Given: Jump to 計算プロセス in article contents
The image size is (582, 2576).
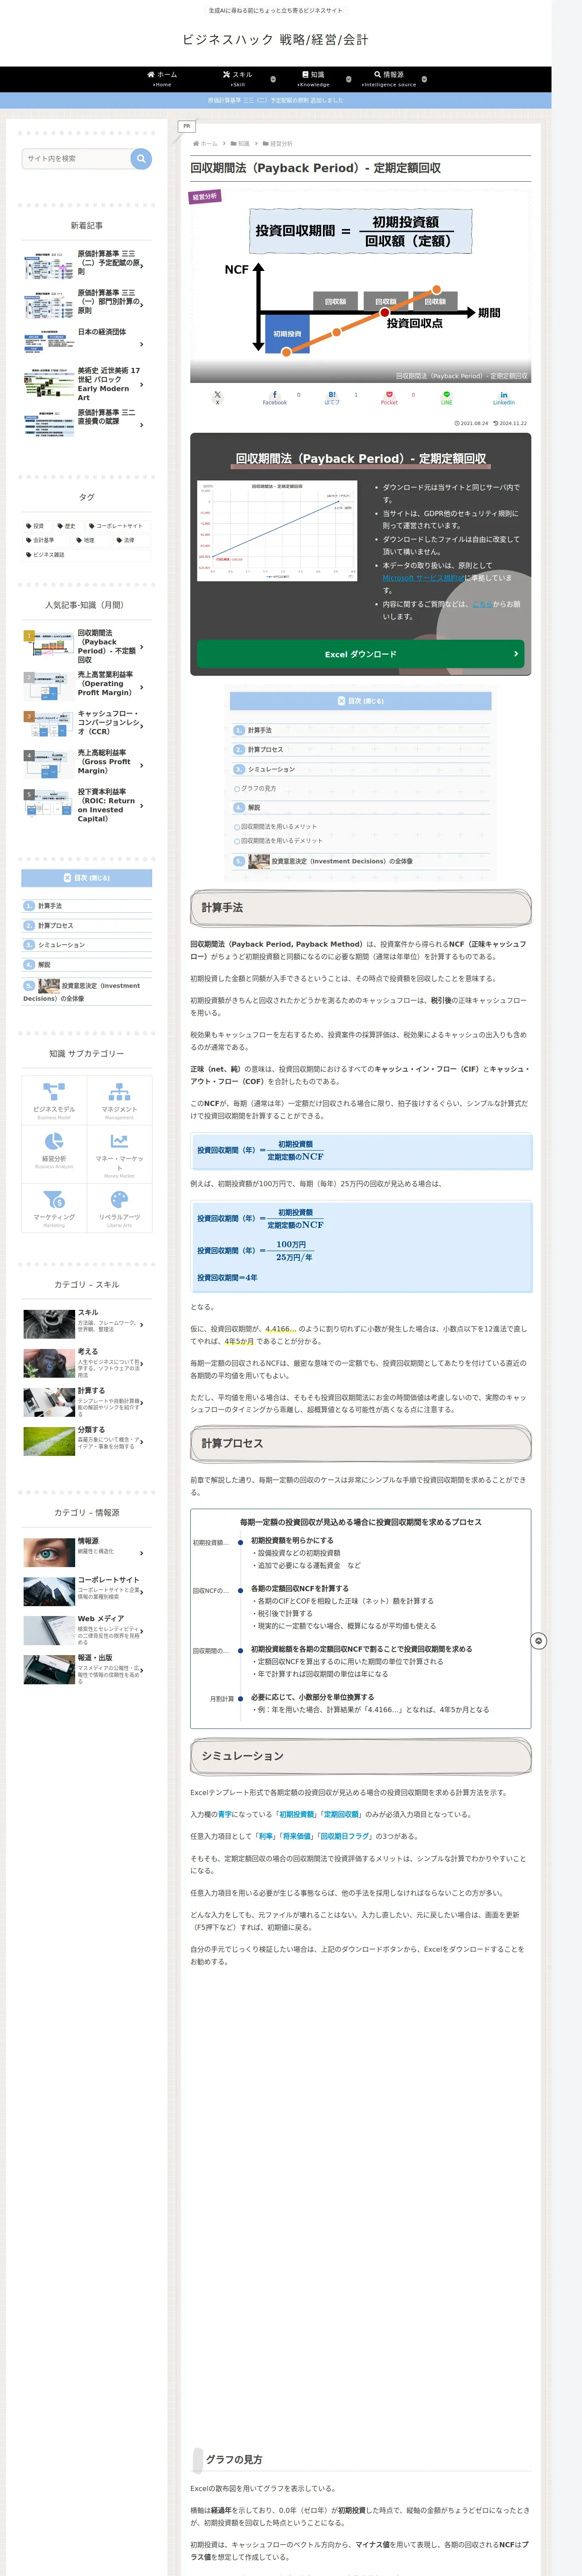Looking at the screenshot, I should 265,749.
